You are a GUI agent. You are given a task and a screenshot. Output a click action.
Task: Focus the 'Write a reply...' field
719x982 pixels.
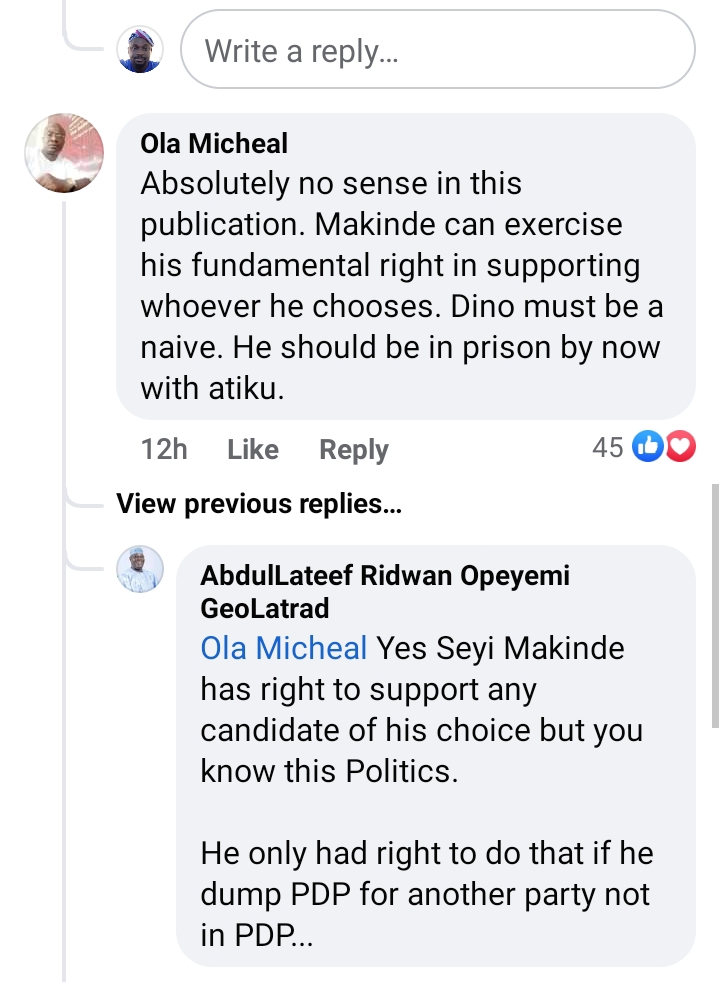(437, 50)
